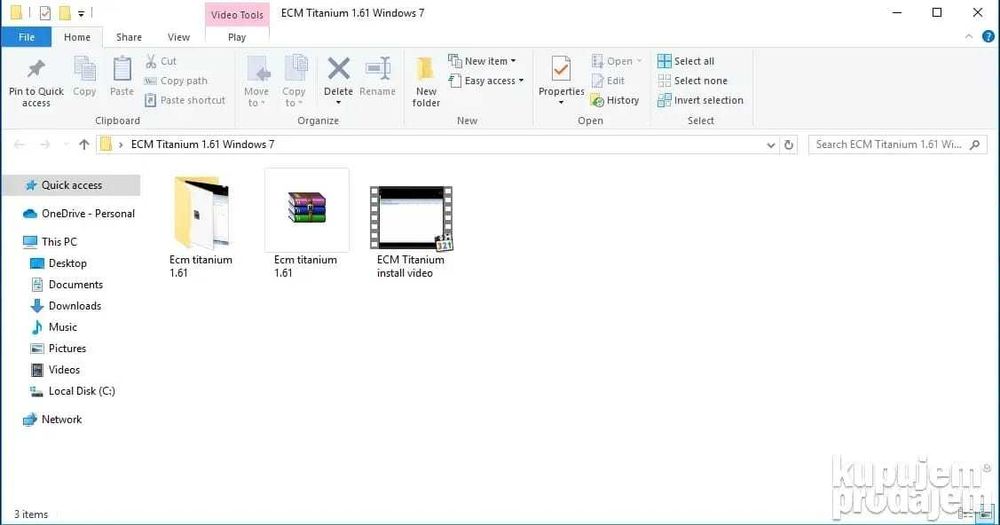Click Invert selection
Screen dimensions: 1000x525
700,100
